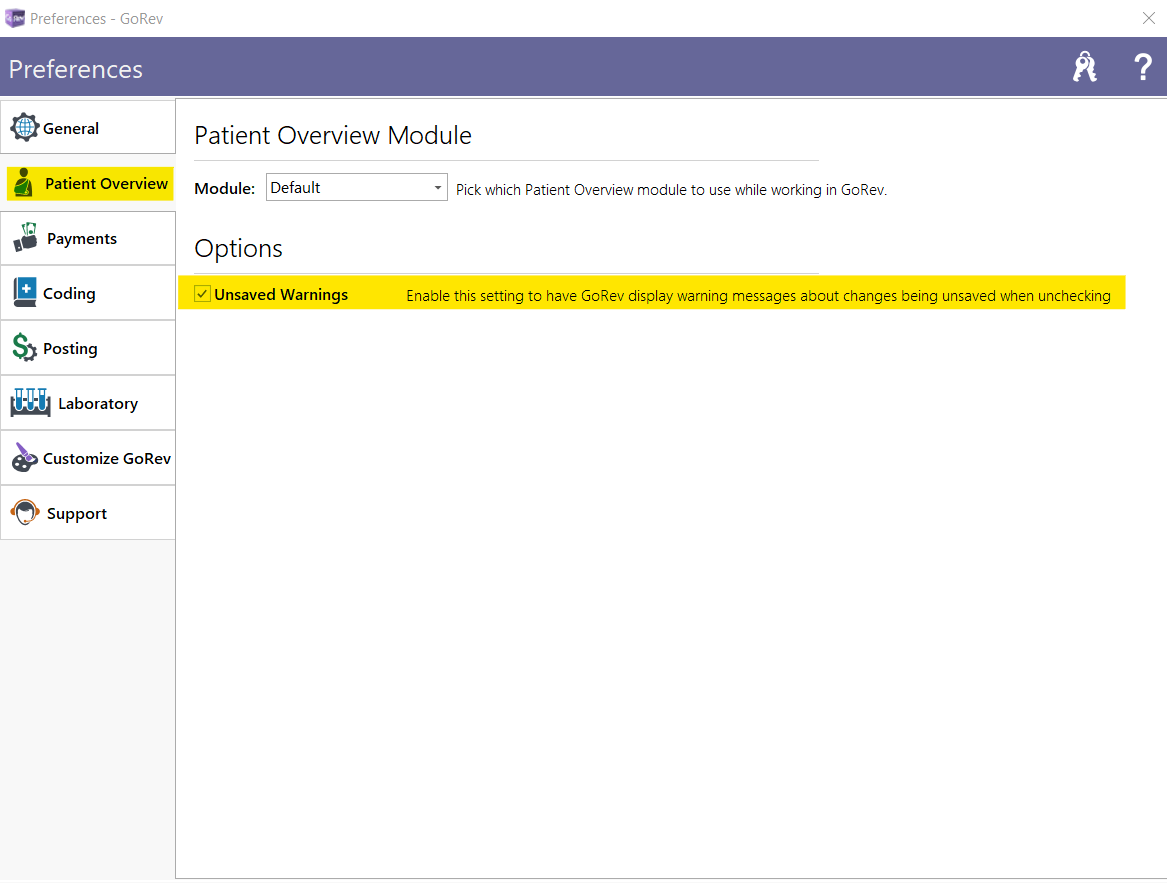Switch to the General tab
Image resolution: width=1167 pixels, height=888 pixels.
click(x=88, y=128)
